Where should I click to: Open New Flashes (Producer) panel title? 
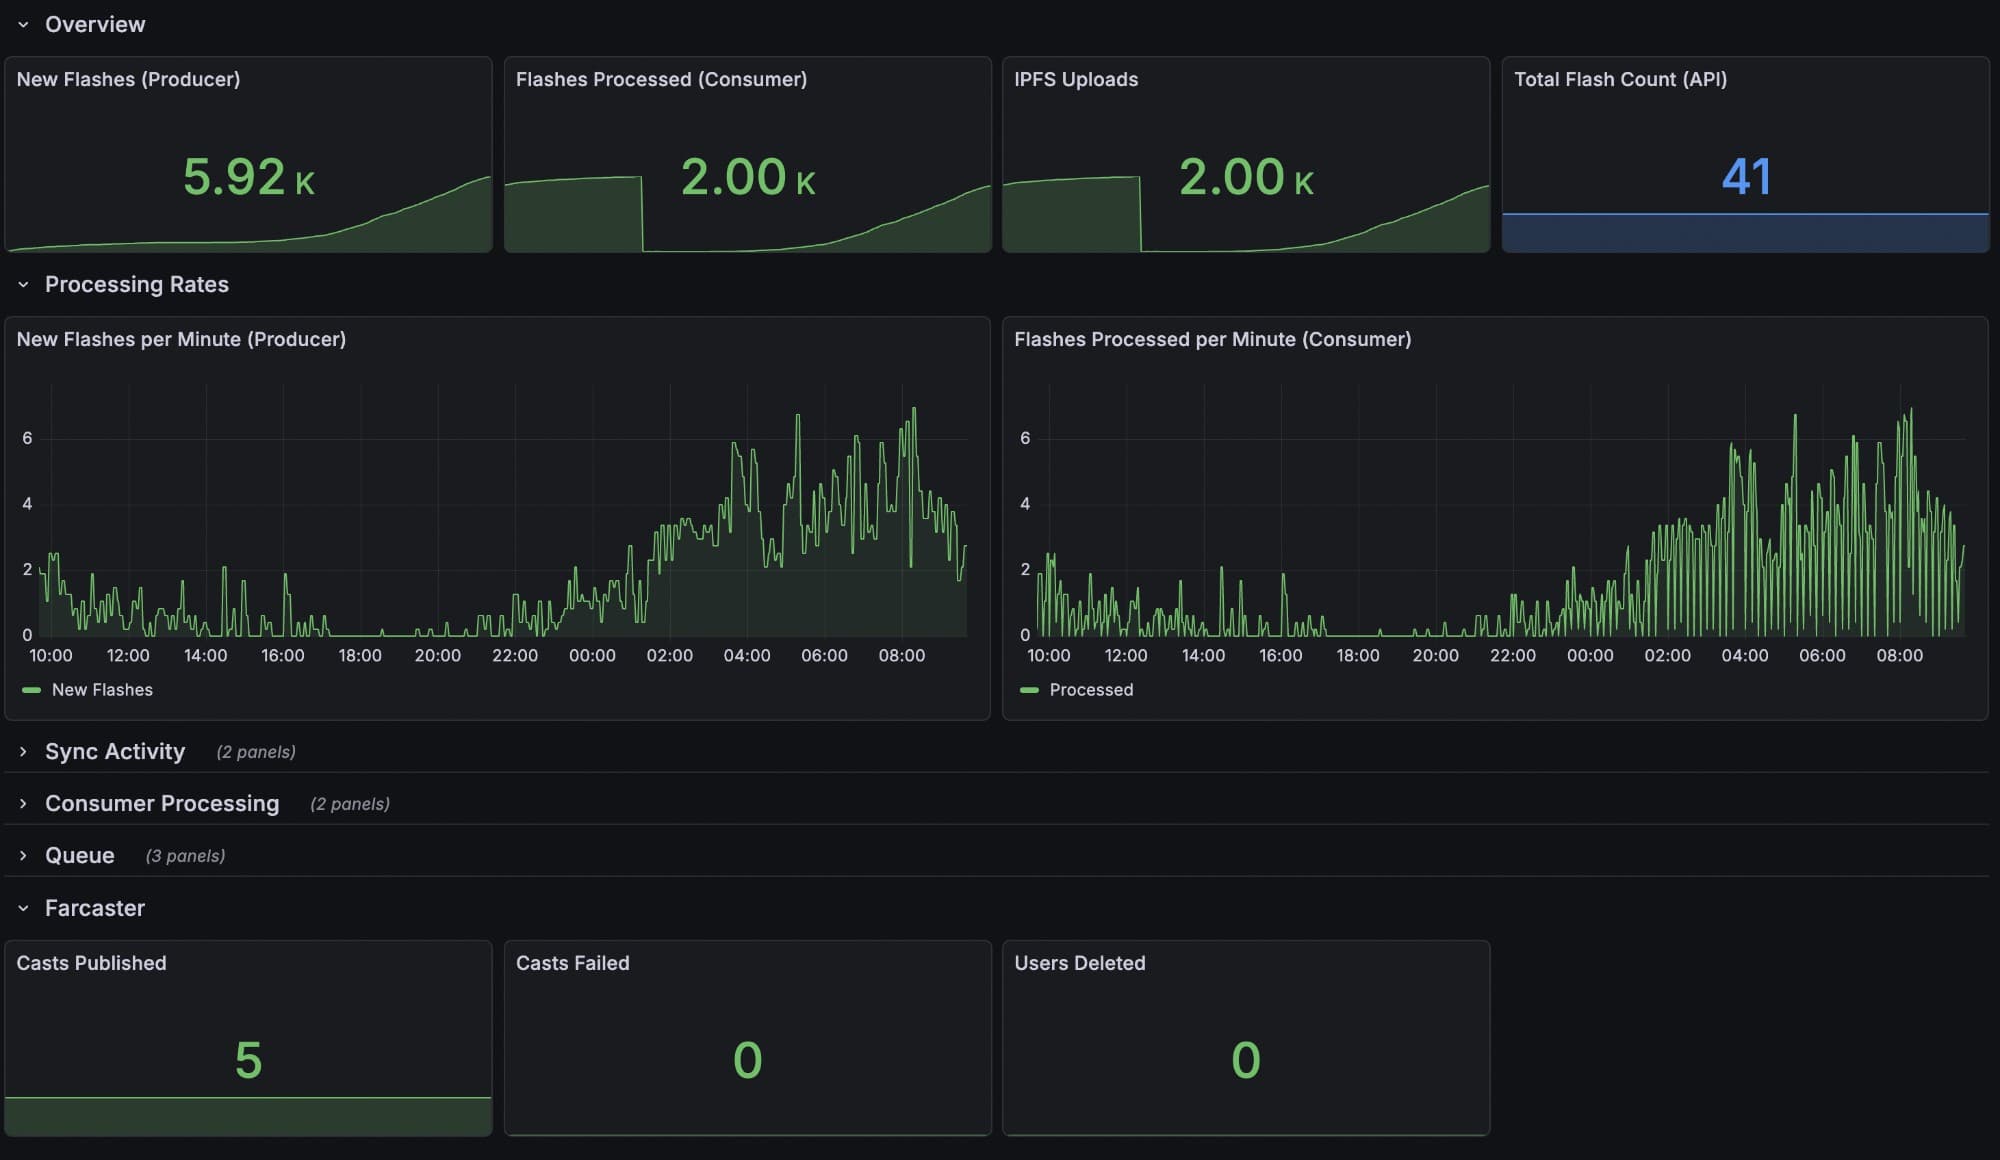128,79
